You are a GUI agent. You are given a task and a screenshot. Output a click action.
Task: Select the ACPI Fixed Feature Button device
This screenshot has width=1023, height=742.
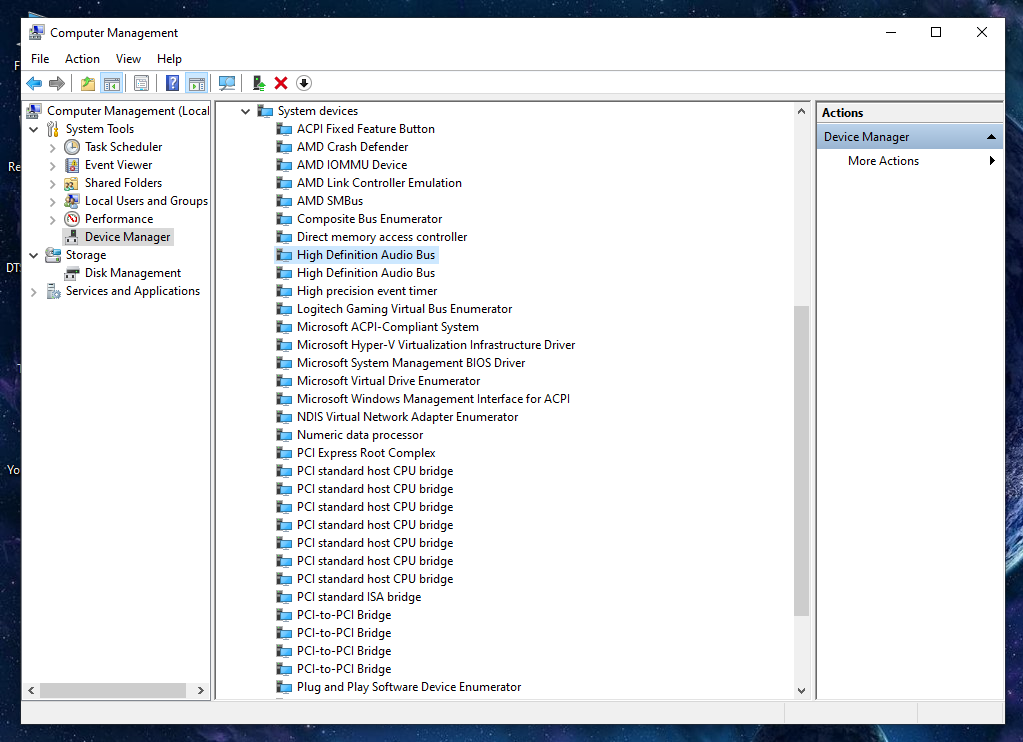point(365,129)
